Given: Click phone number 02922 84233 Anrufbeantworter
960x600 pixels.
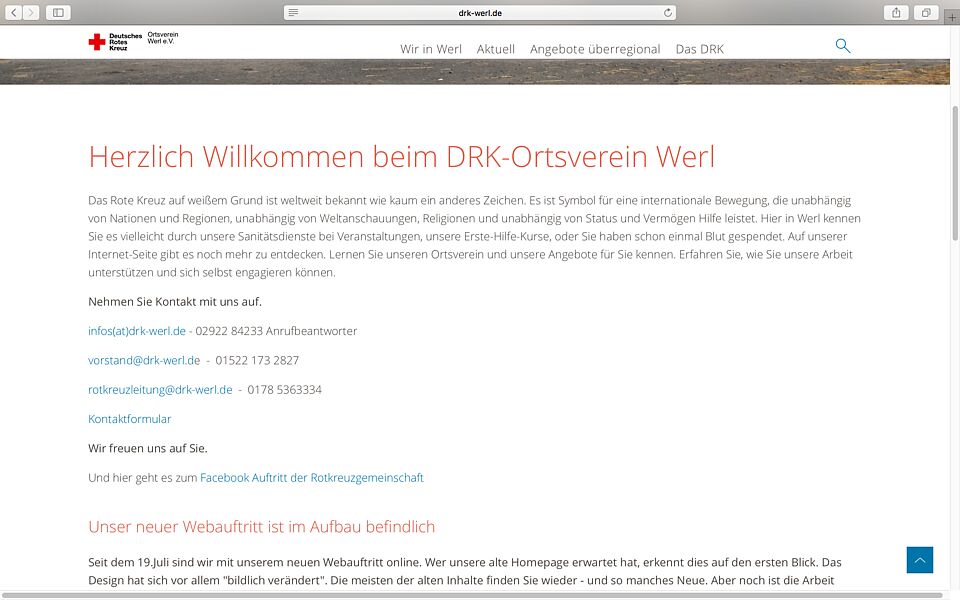Looking at the screenshot, I should click(x=276, y=331).
